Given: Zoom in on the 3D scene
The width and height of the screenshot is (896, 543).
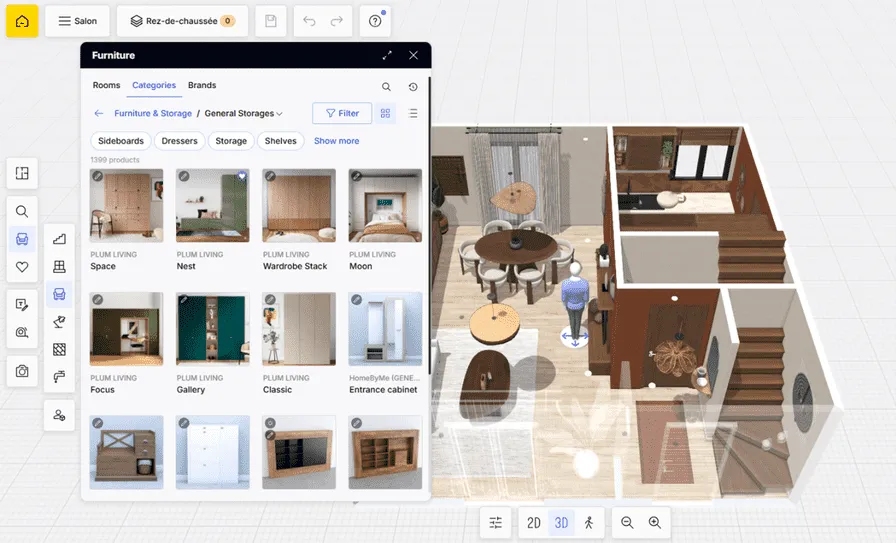Looking at the screenshot, I should (655, 522).
